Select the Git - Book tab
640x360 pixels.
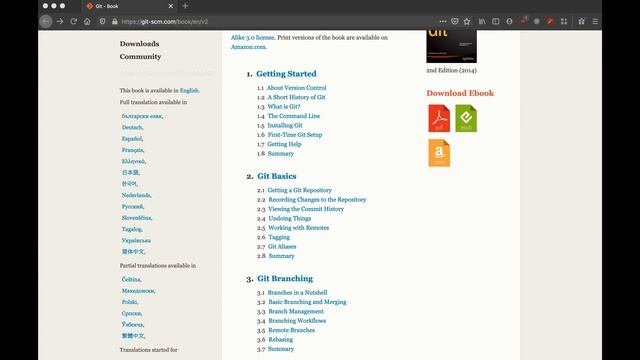[129, 6]
